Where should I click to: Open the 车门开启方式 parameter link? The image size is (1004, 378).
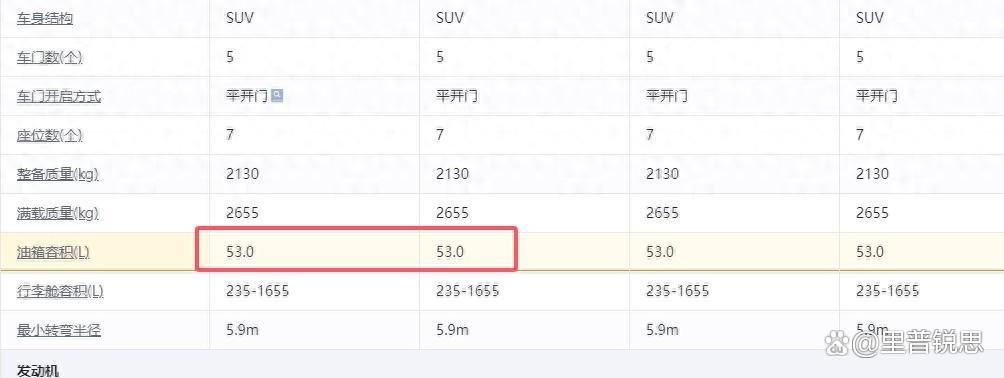(59, 96)
